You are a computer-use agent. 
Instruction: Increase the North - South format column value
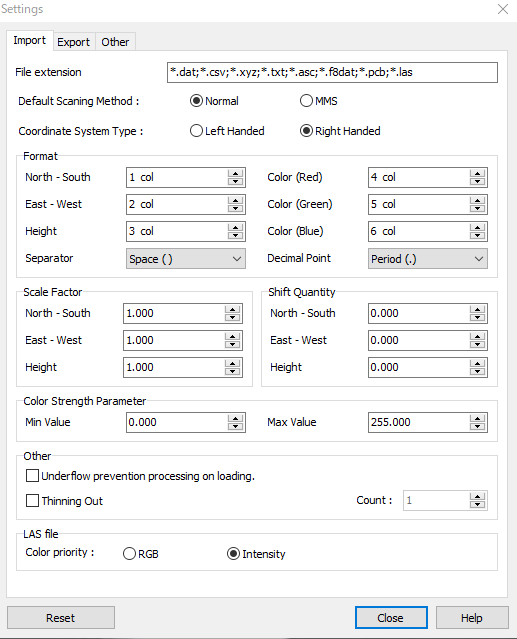235,173
